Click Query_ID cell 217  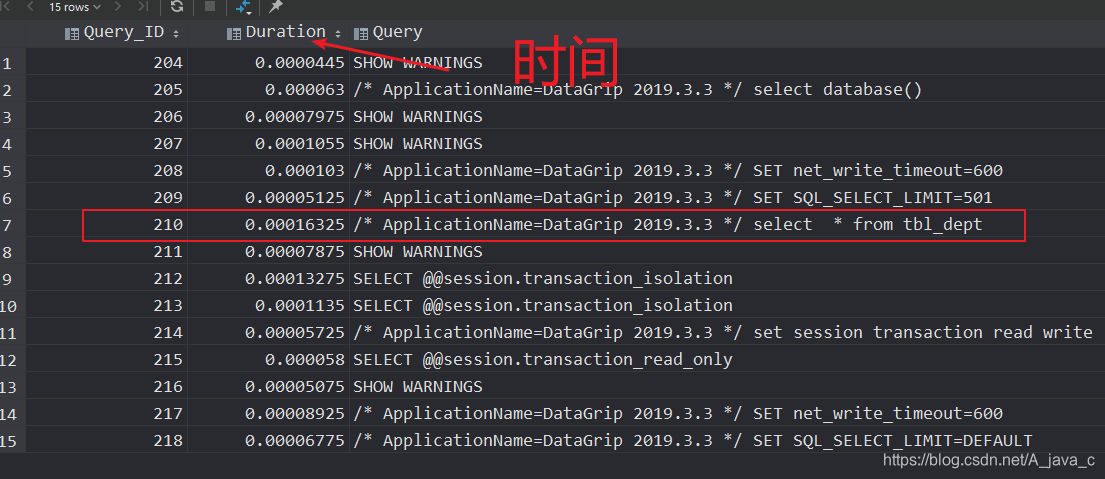[x=168, y=413]
